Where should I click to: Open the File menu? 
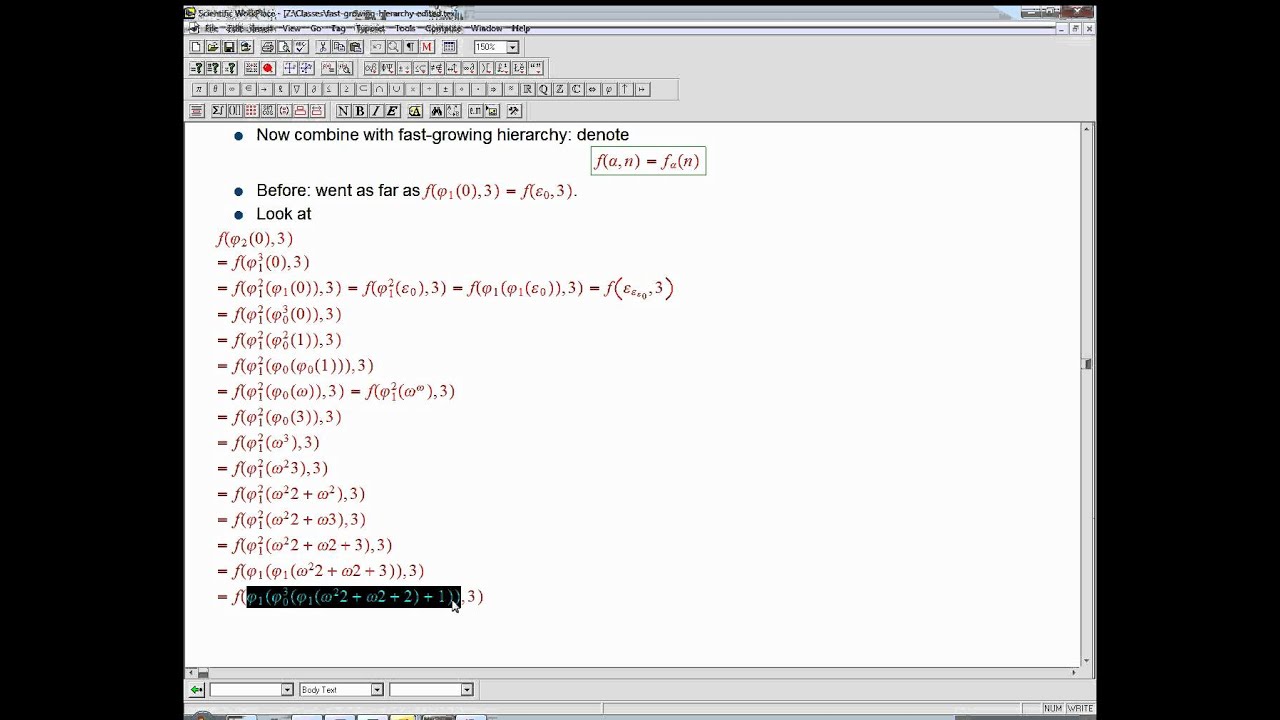(x=211, y=29)
